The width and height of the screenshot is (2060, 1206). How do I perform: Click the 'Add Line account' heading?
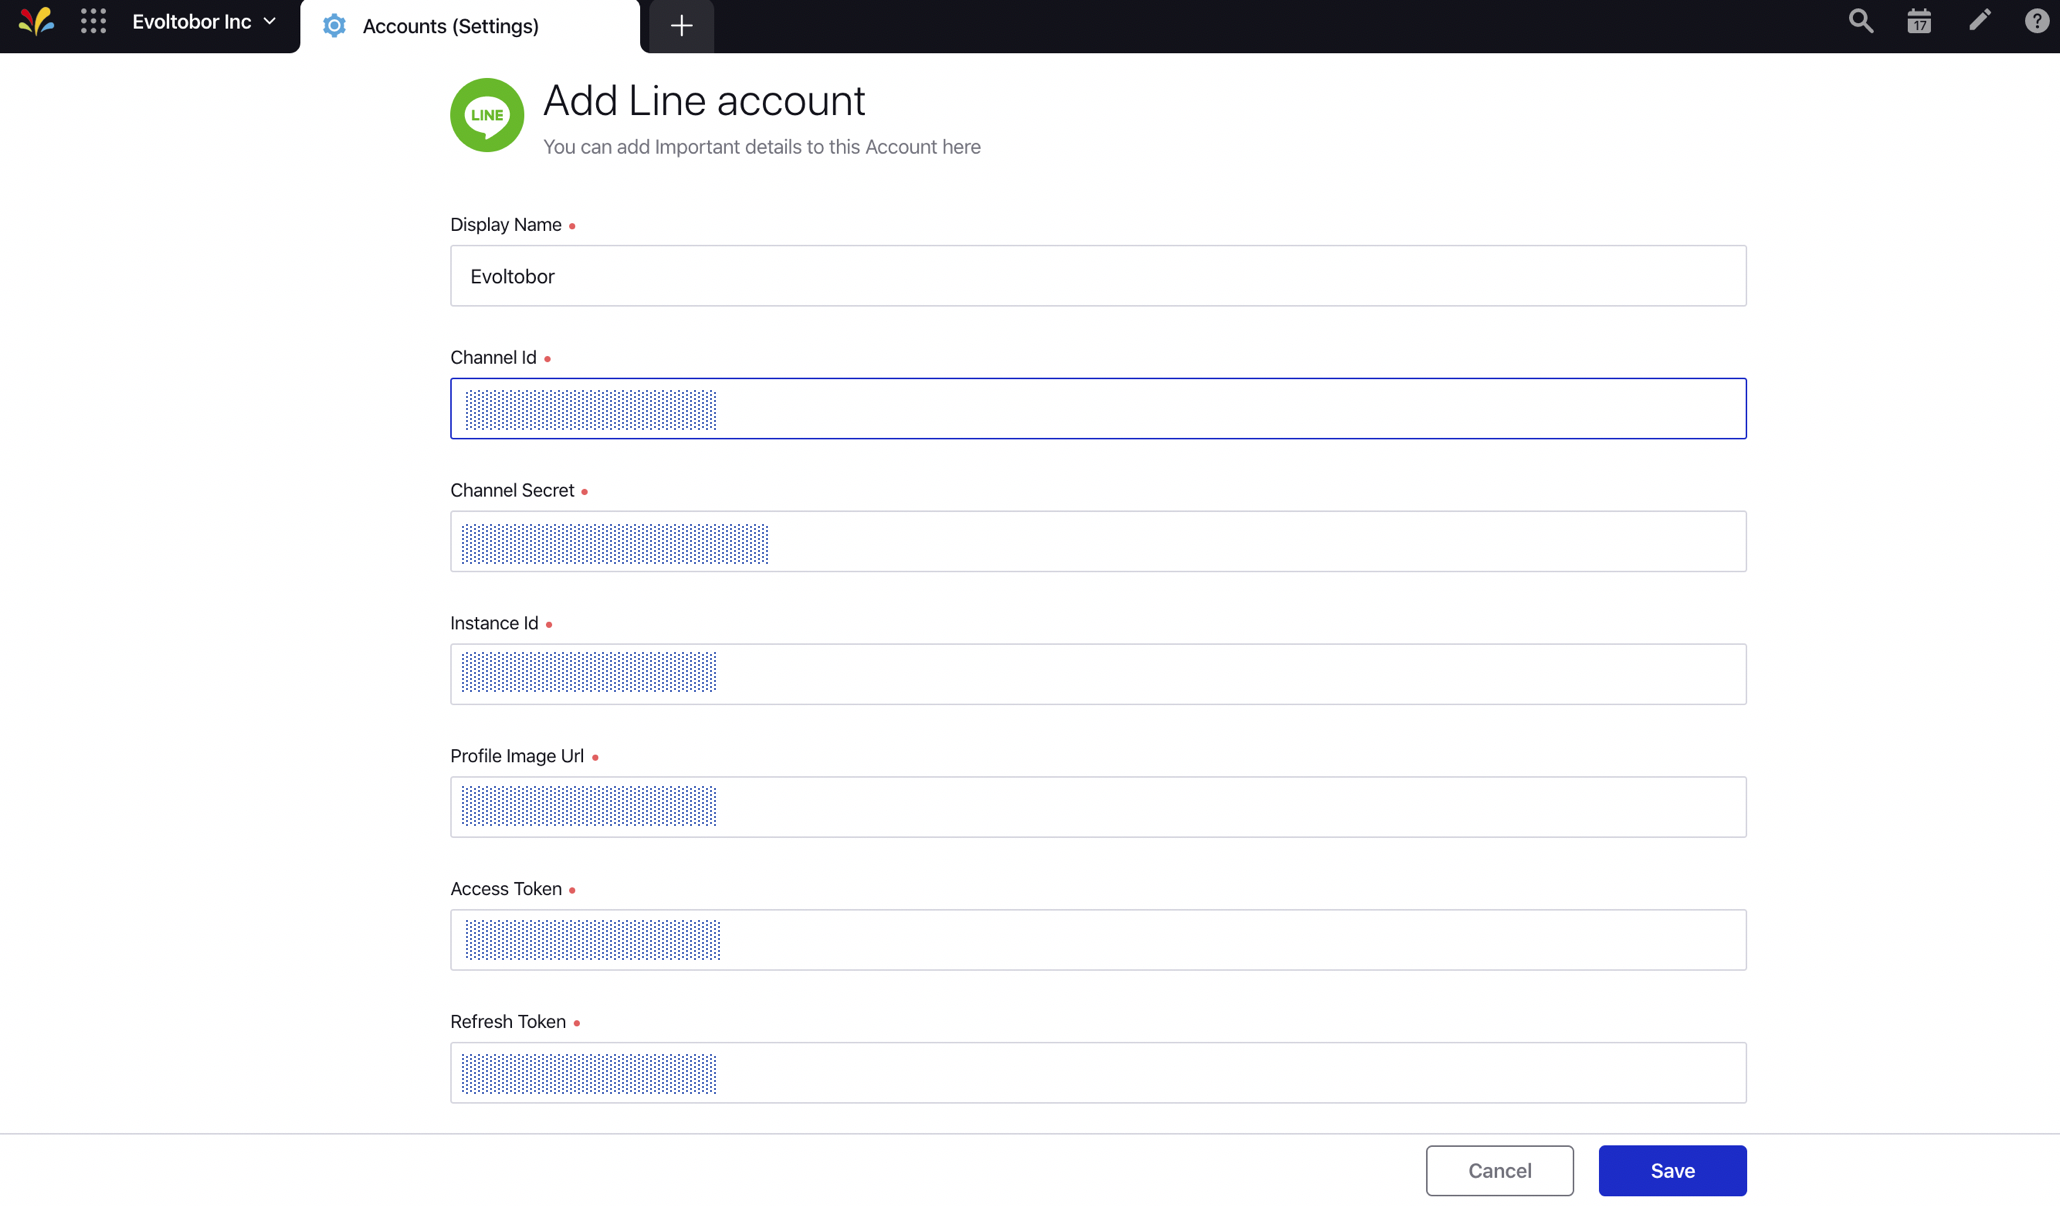point(704,101)
